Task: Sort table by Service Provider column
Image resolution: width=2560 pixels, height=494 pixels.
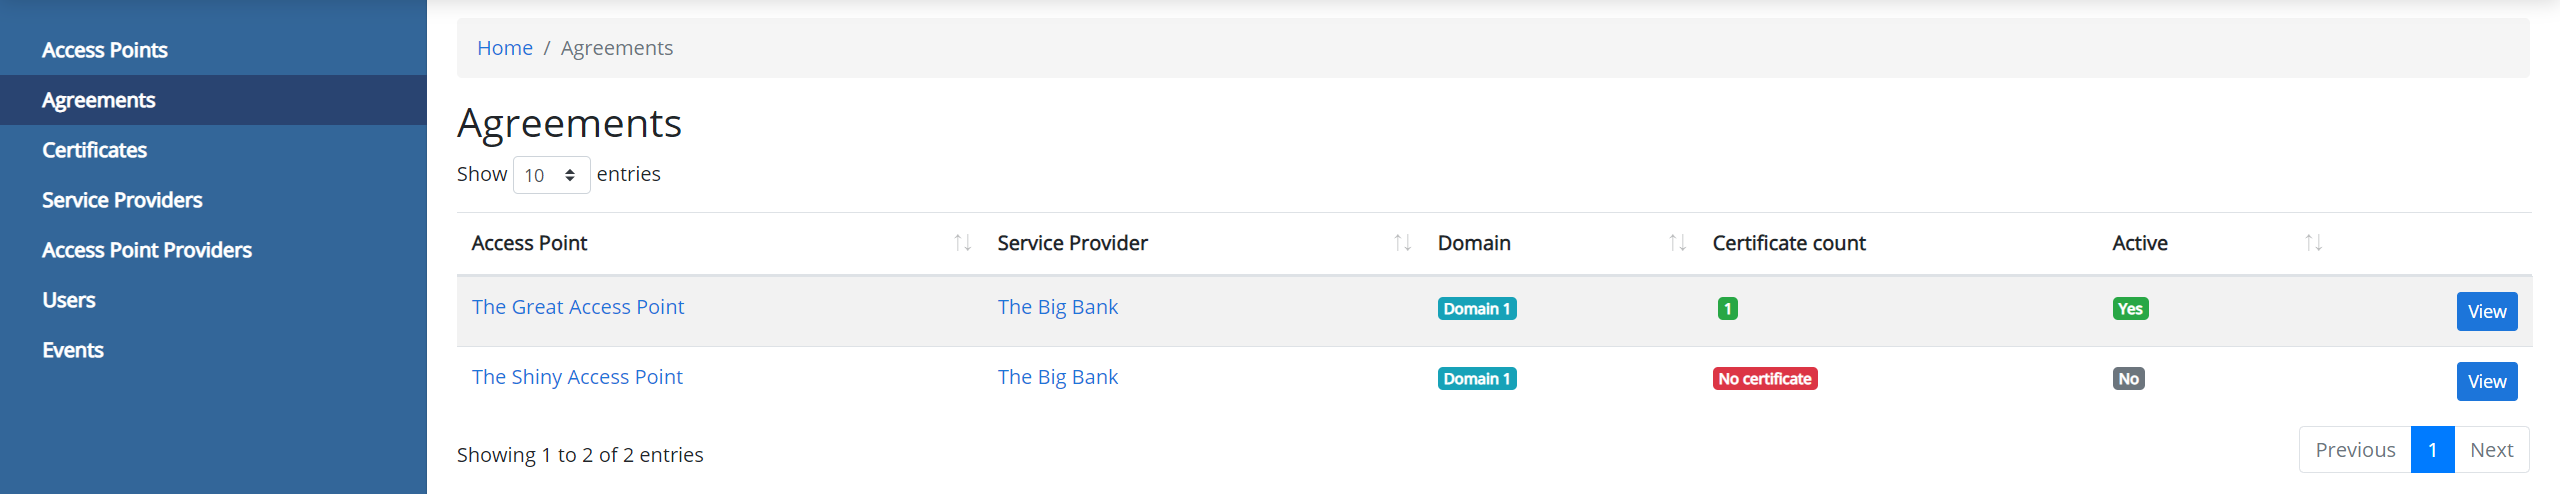Action: [x=1072, y=243]
